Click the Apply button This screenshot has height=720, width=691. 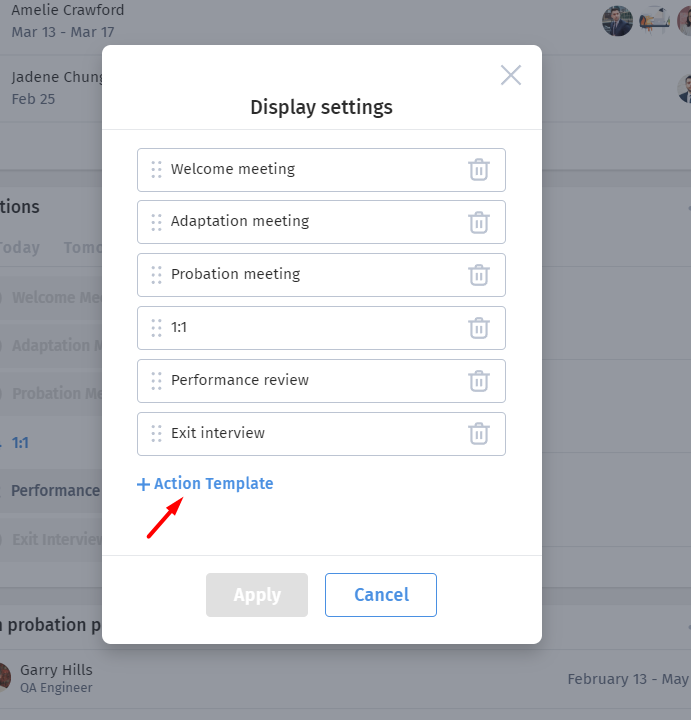pos(257,595)
